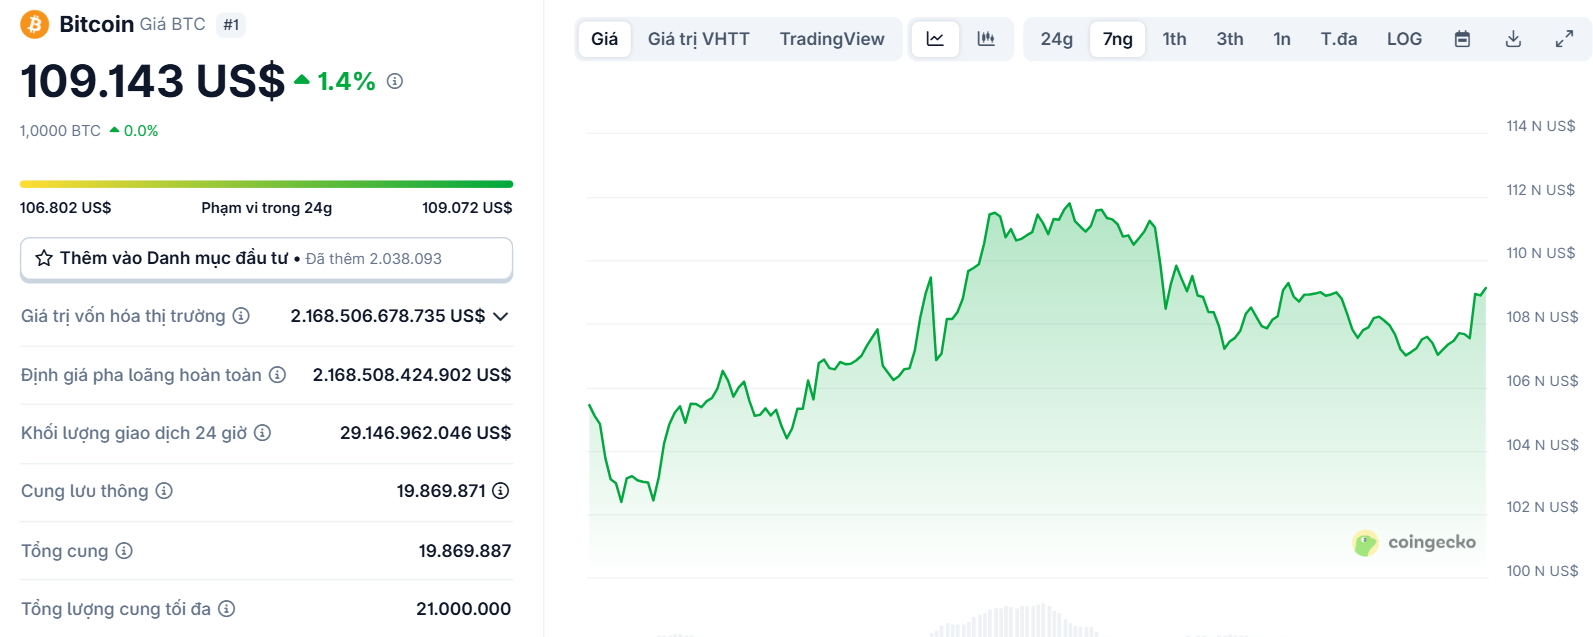Select the Giá trị VHTT tab
Viewport: 1593px width, 637px height.
click(699, 39)
